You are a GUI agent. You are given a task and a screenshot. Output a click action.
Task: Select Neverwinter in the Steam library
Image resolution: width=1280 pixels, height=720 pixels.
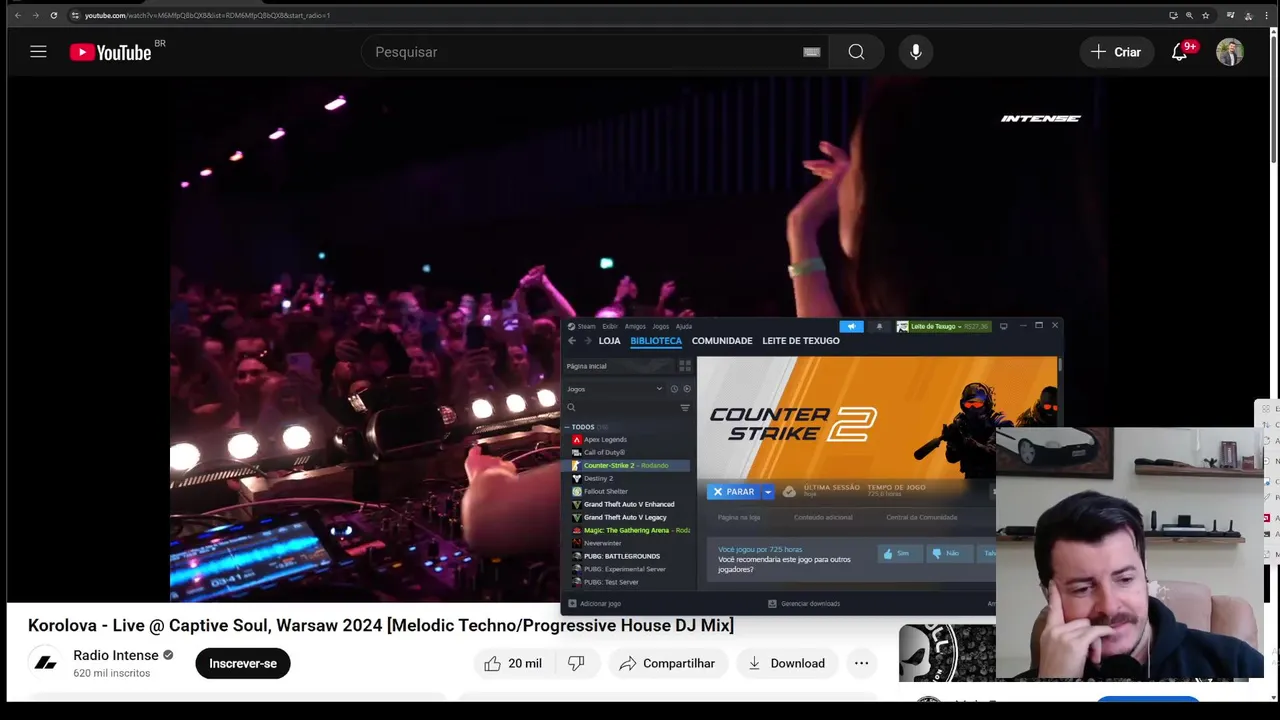(x=602, y=543)
